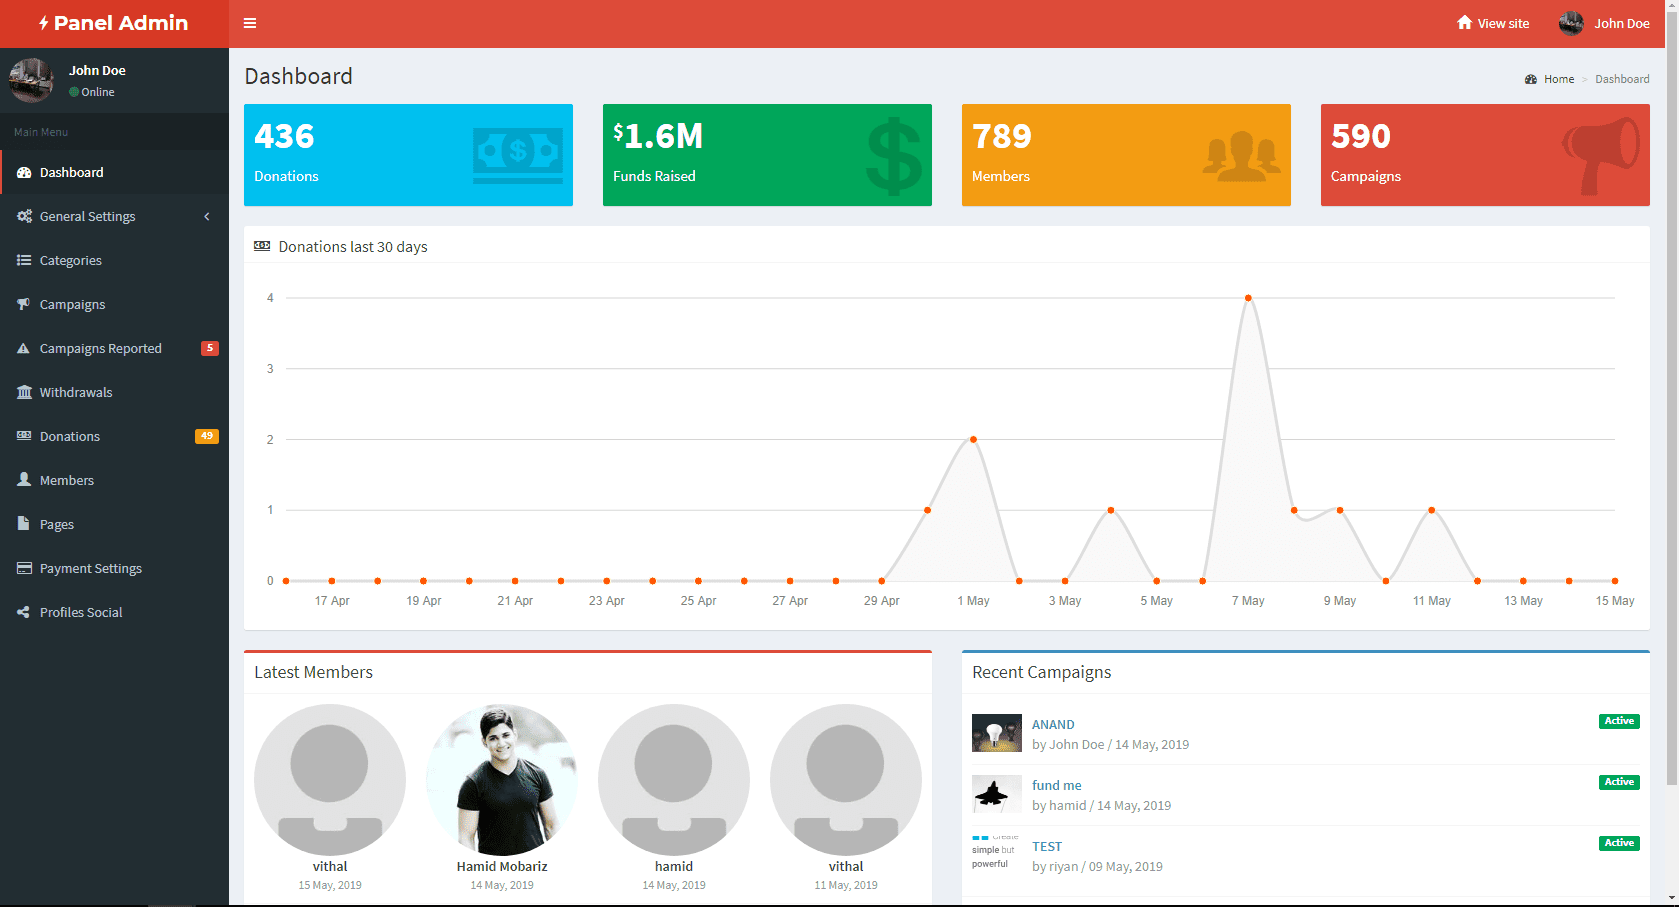This screenshot has height=907, width=1679.
Task: Click the View site home icon
Action: tap(1464, 23)
